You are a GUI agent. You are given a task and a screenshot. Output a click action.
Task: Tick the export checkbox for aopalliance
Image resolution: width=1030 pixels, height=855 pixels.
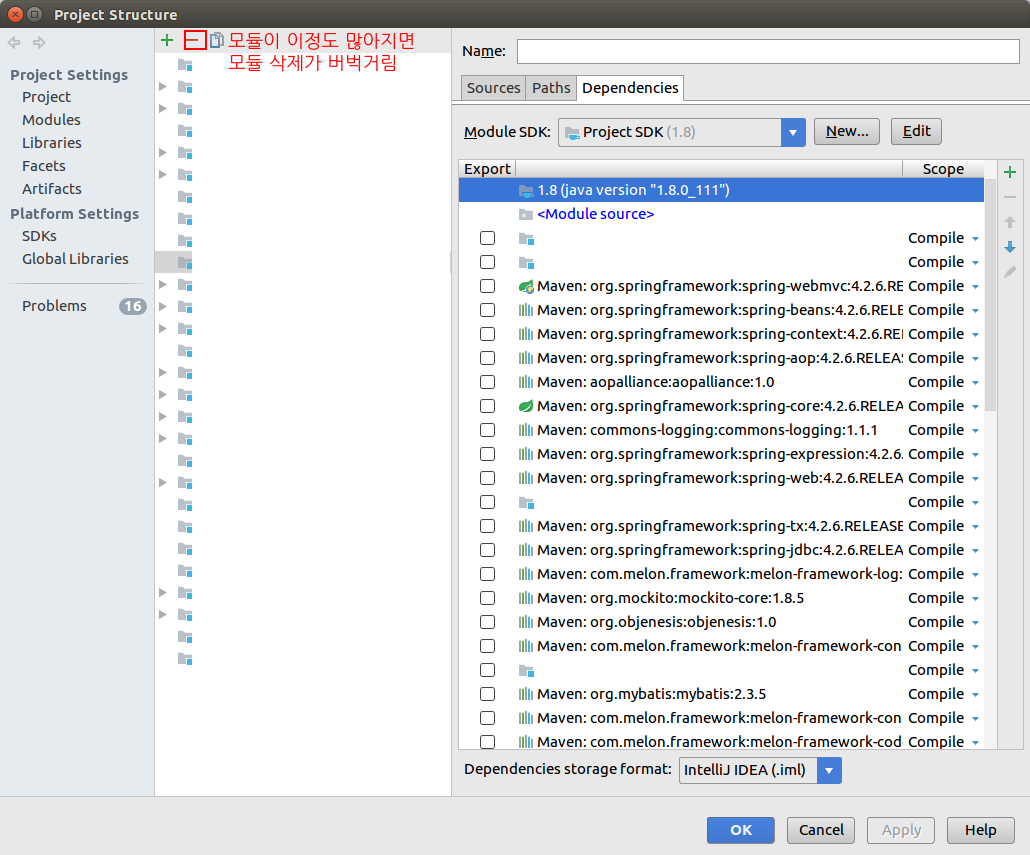click(487, 382)
